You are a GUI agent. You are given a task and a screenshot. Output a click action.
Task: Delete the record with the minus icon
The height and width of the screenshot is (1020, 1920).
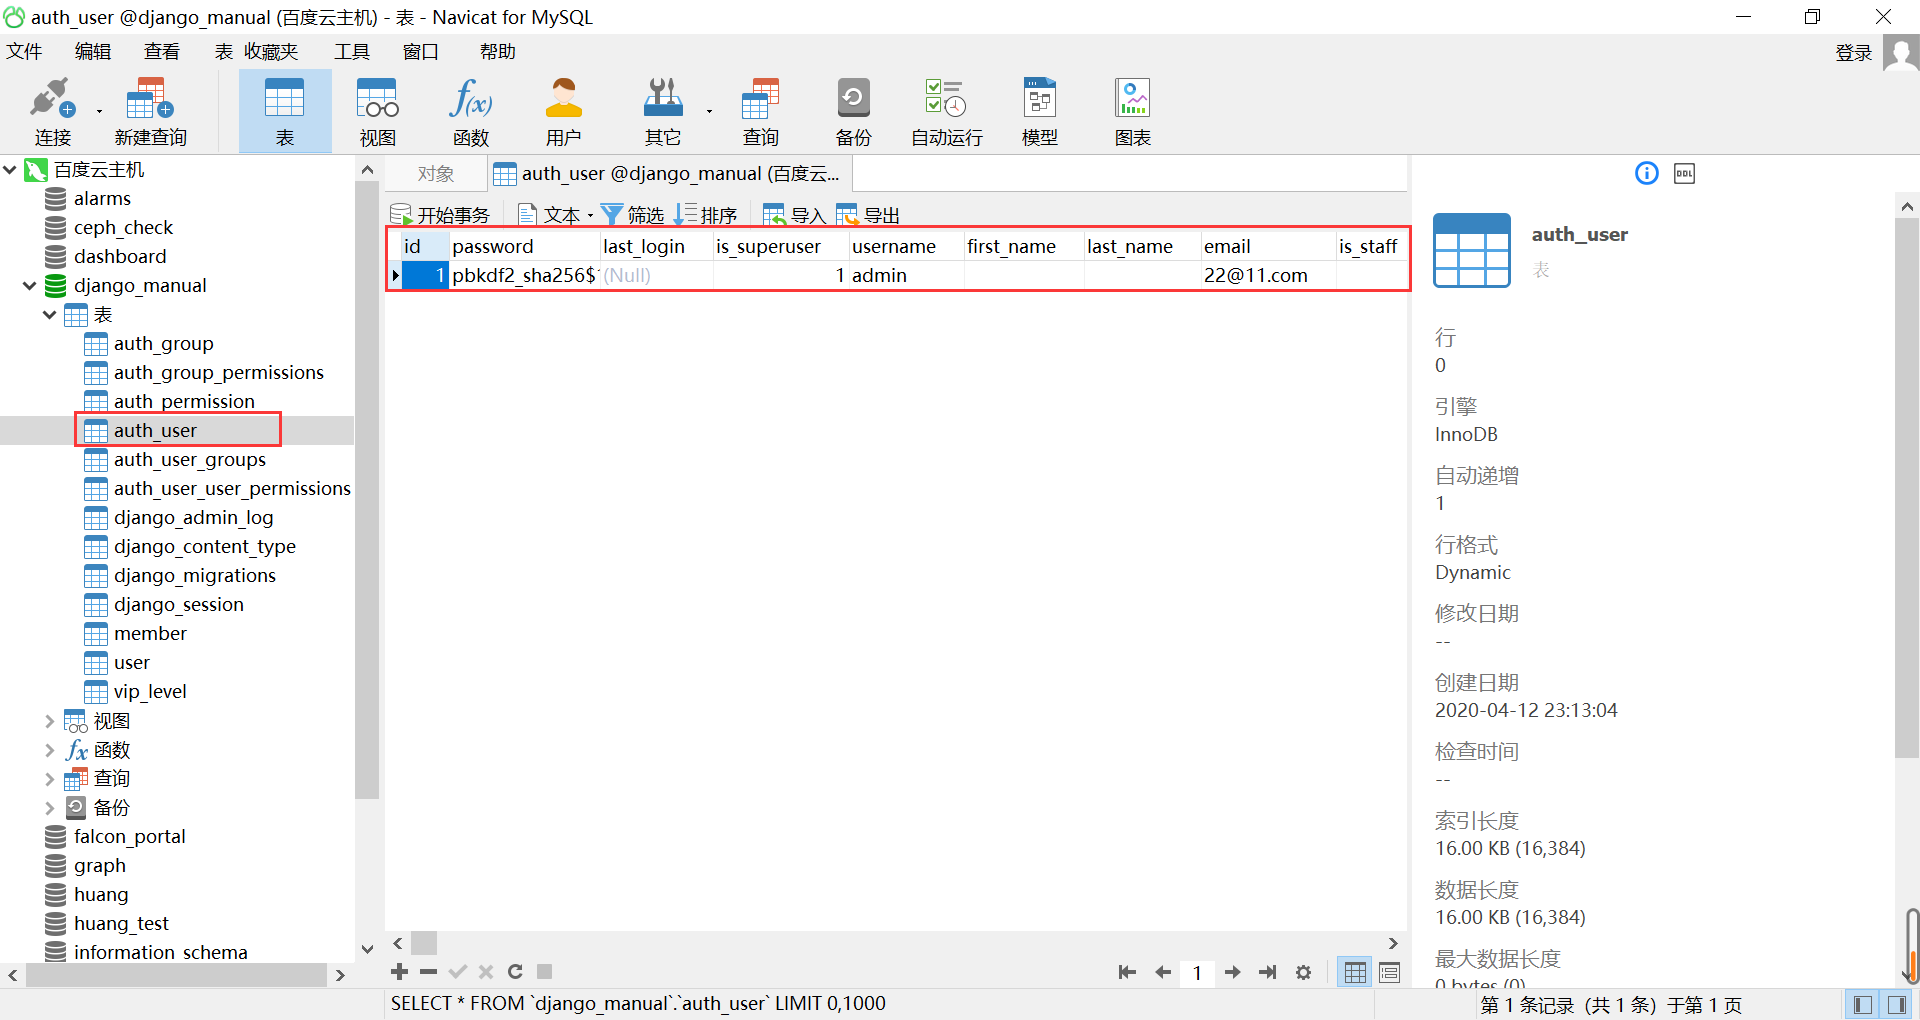click(x=429, y=972)
